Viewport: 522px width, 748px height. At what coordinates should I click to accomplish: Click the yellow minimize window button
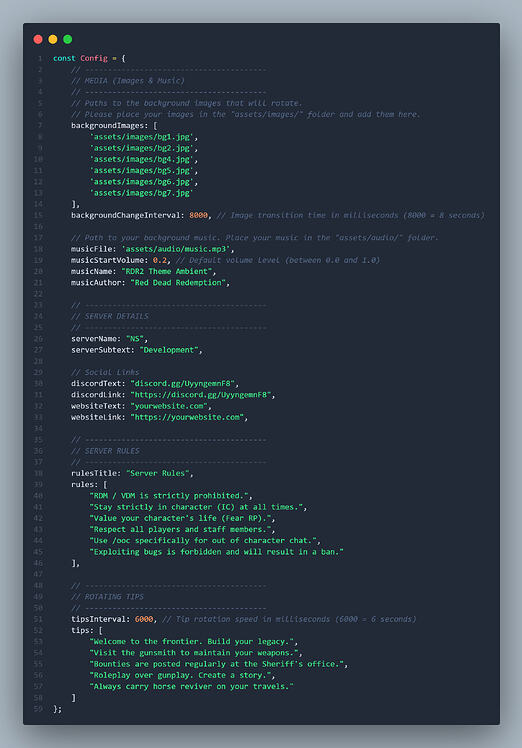click(x=53, y=39)
